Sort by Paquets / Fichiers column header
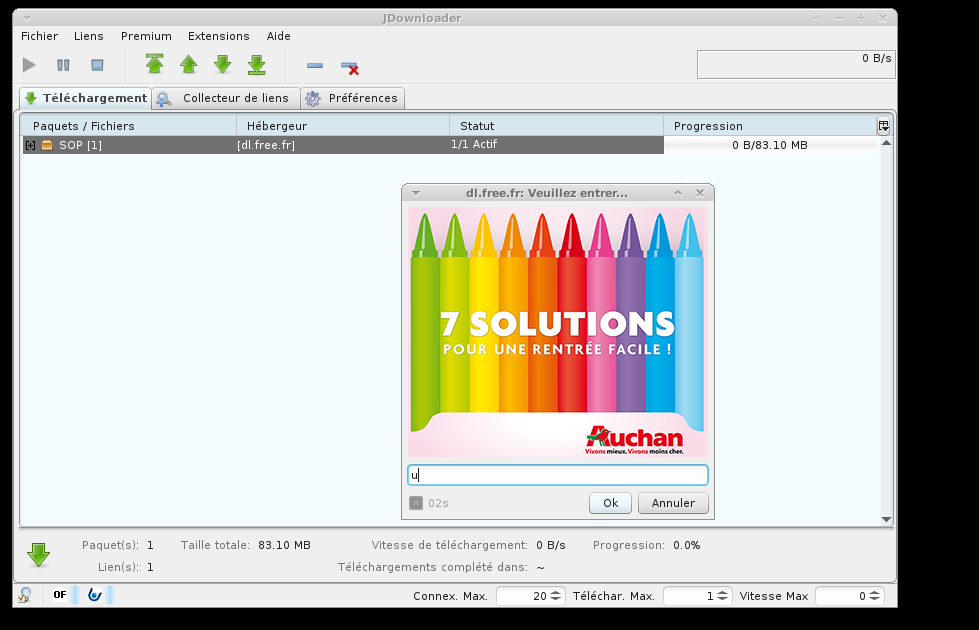Screen dimensions: 979x630 coord(129,126)
